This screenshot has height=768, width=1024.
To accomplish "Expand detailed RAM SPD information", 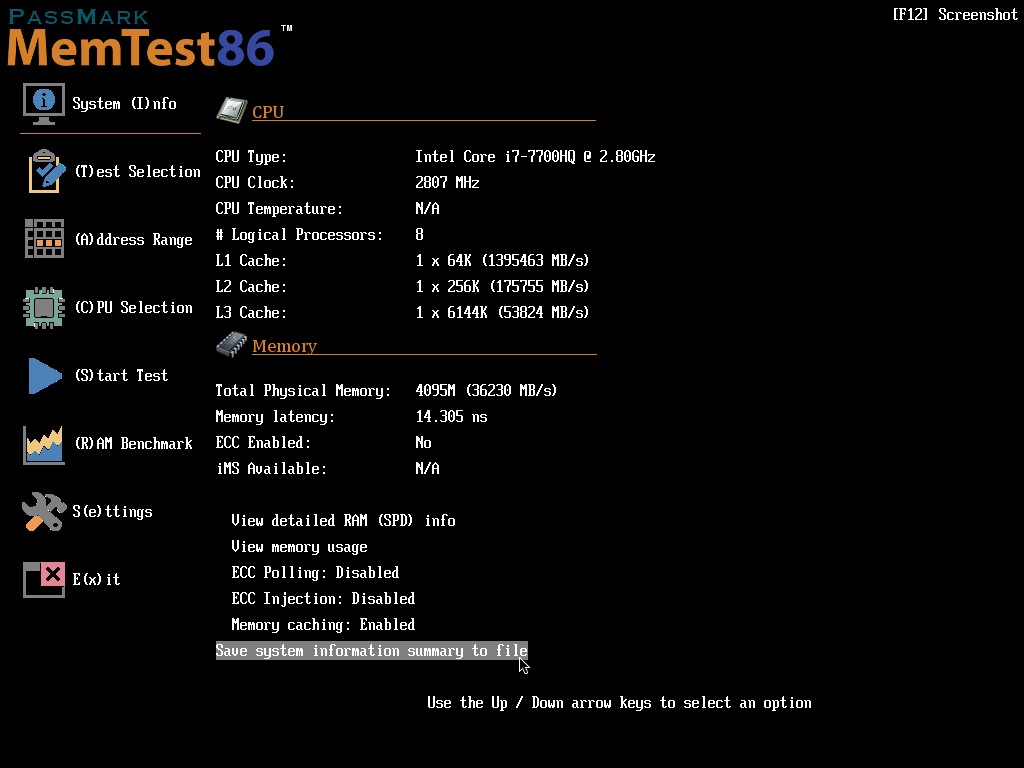I will (343, 520).
